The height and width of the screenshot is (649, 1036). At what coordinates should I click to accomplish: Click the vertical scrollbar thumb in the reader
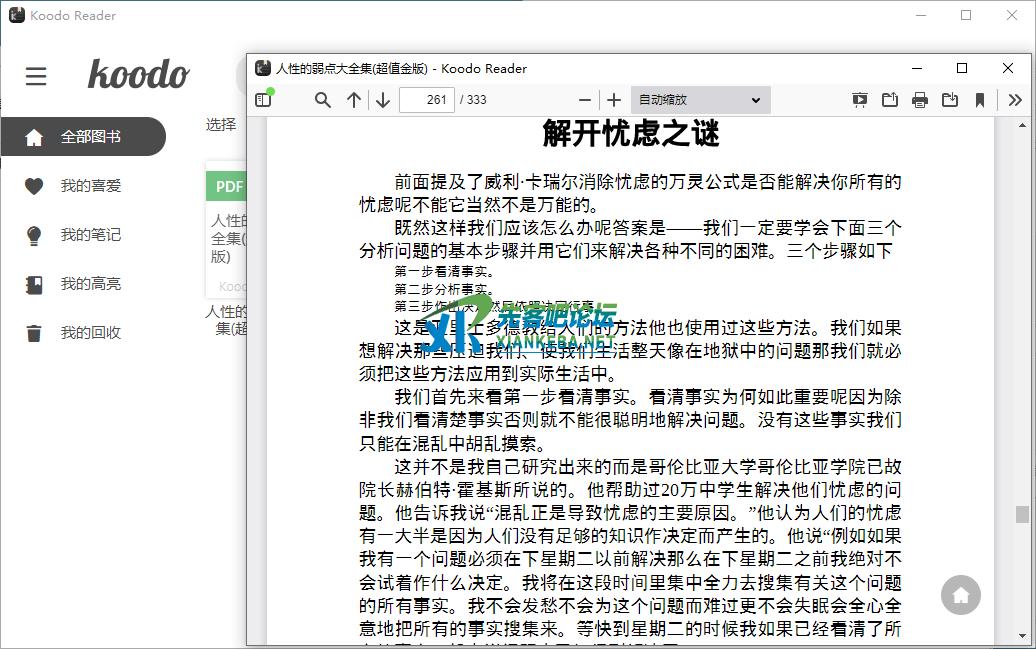[1022, 514]
